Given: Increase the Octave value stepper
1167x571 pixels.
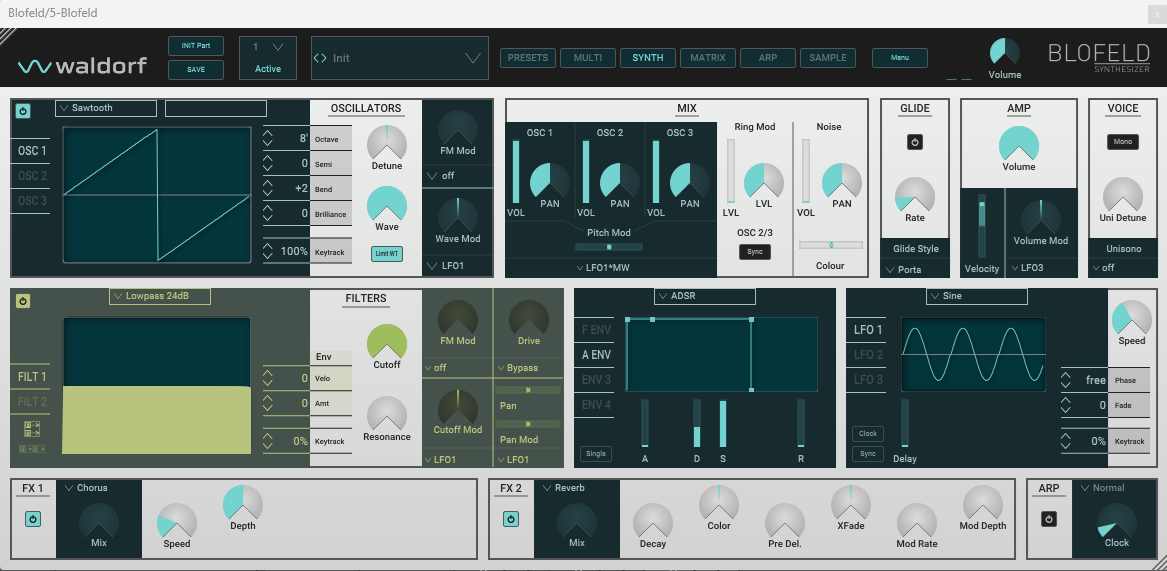Looking at the screenshot, I should pos(268,135).
